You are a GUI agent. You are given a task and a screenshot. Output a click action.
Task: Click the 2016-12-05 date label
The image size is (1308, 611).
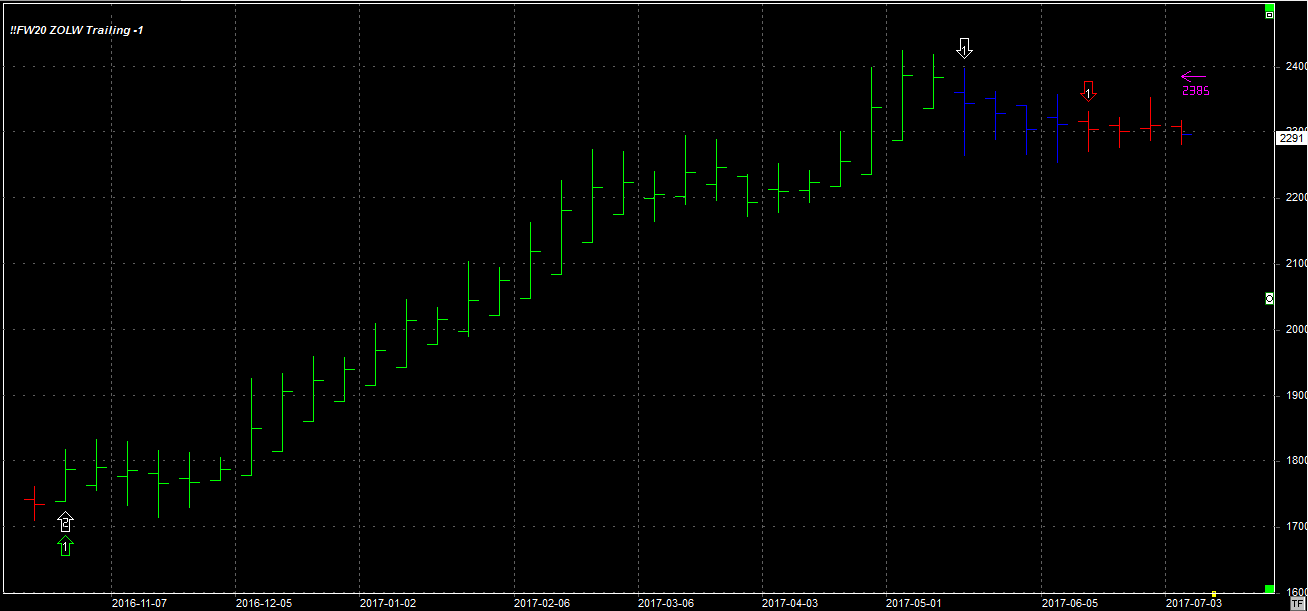pos(264,603)
